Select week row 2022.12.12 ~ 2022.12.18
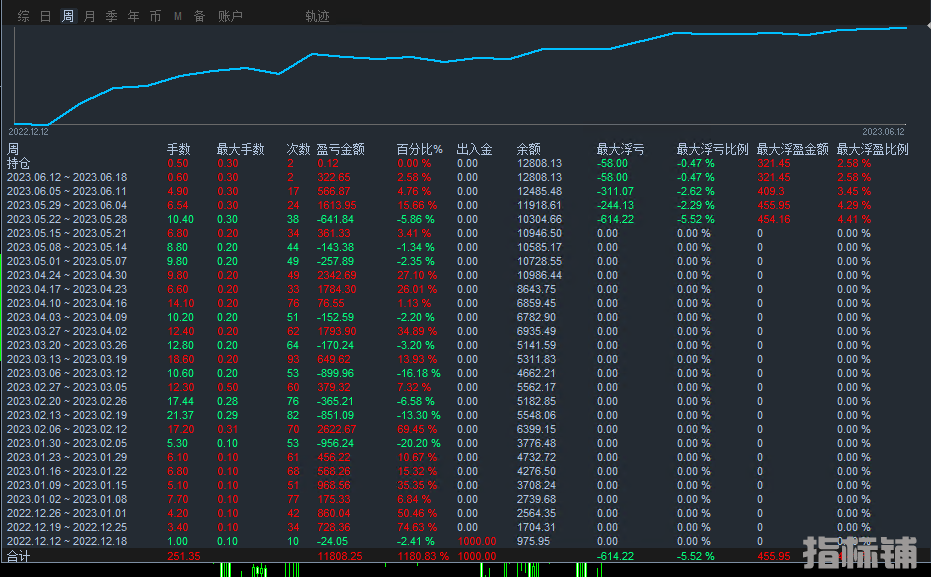Screen dimensions: 931x577 tap(67, 541)
